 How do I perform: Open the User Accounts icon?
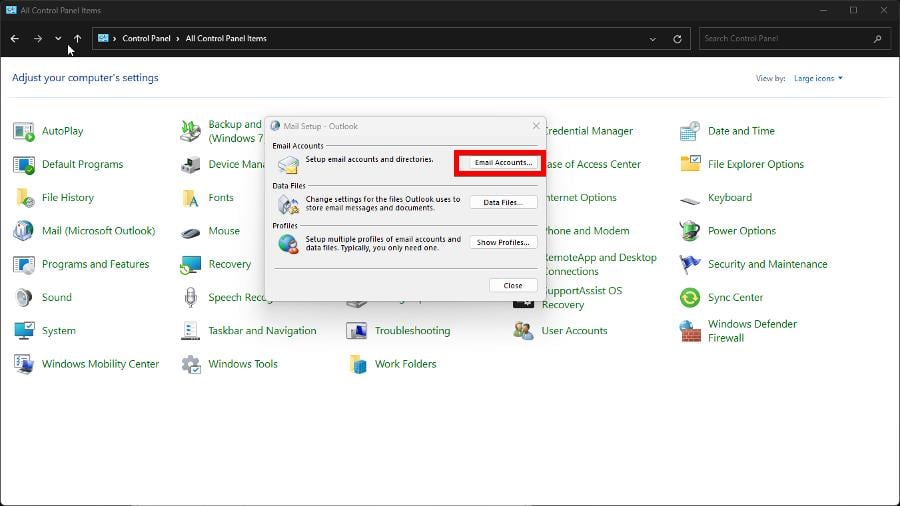click(x=523, y=331)
